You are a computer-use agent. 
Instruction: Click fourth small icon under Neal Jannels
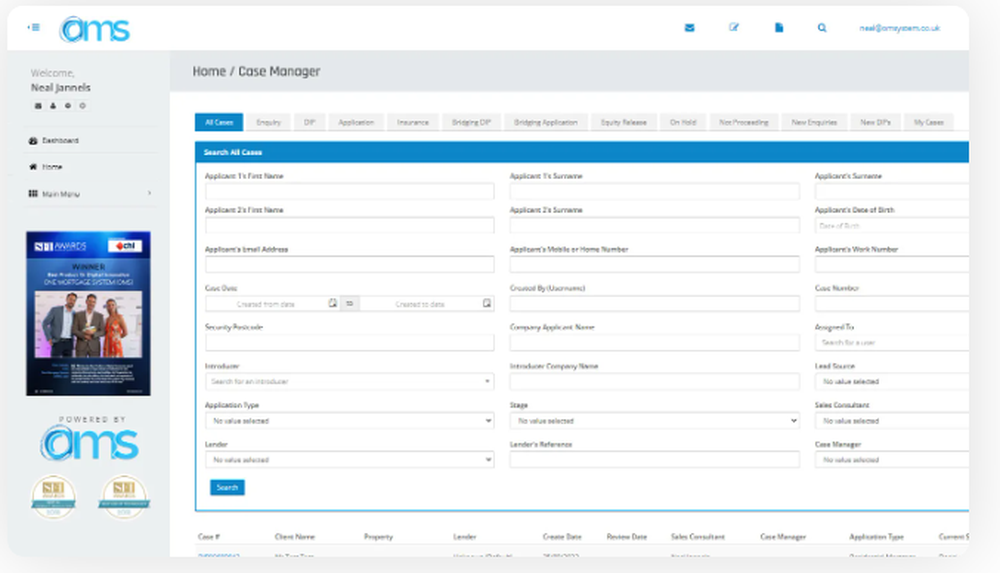click(82, 106)
